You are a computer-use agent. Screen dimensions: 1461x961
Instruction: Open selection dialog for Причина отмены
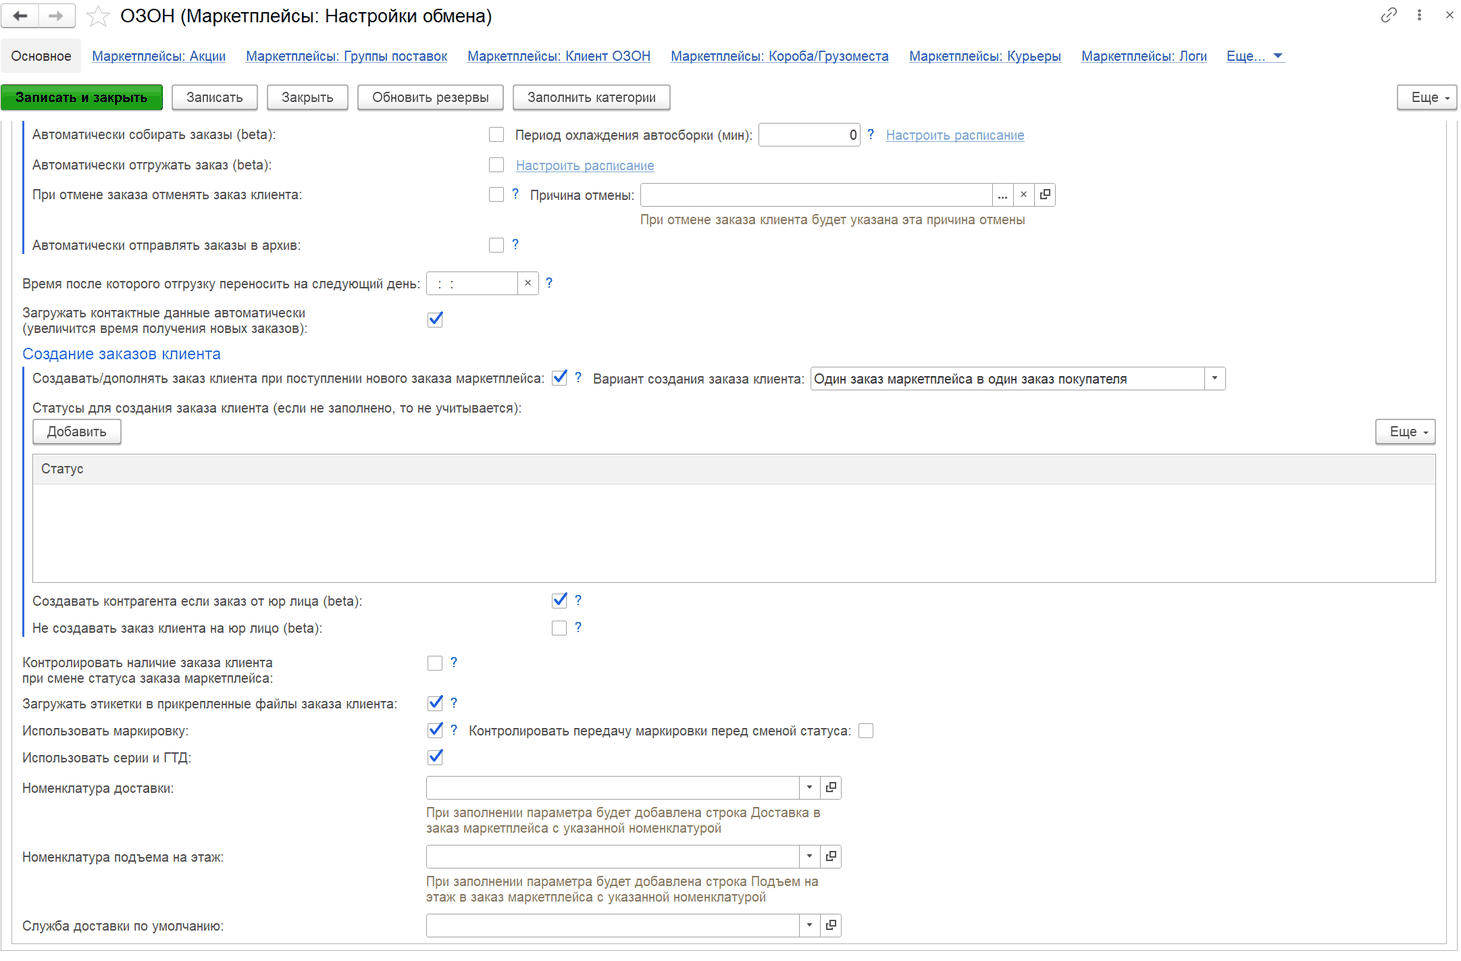coord(1002,195)
